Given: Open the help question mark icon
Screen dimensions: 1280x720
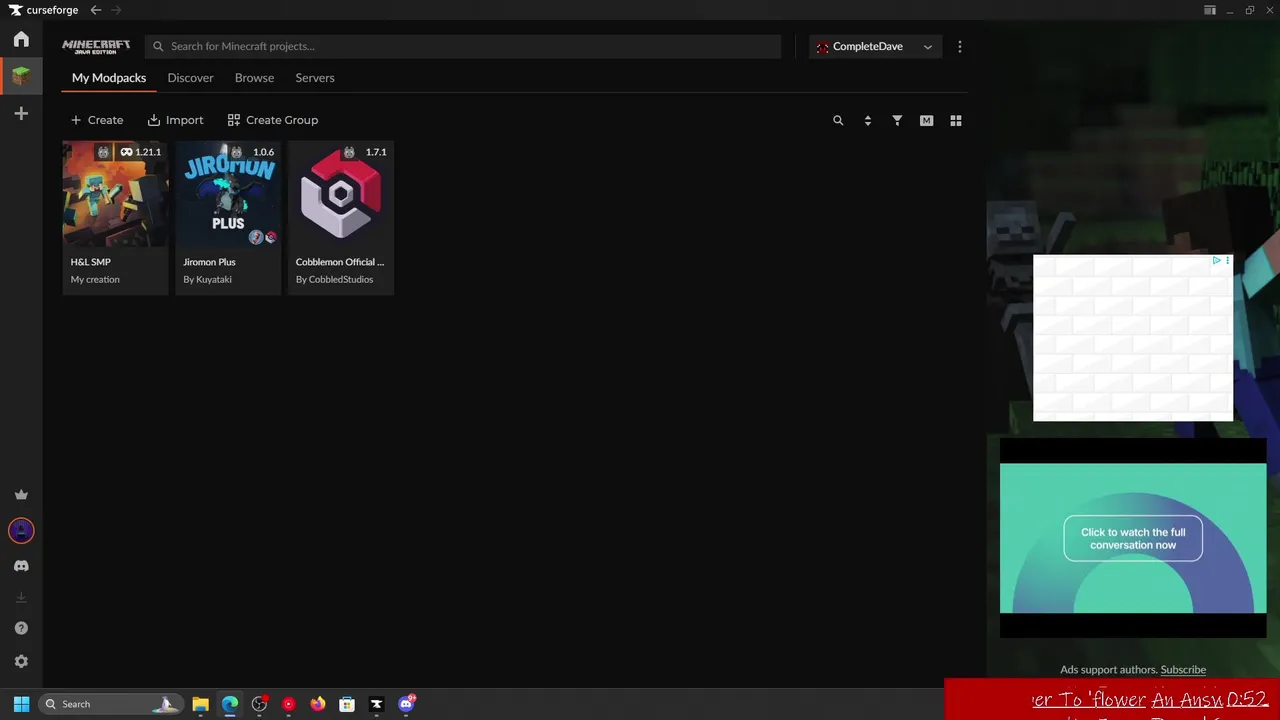Looking at the screenshot, I should click(21, 628).
